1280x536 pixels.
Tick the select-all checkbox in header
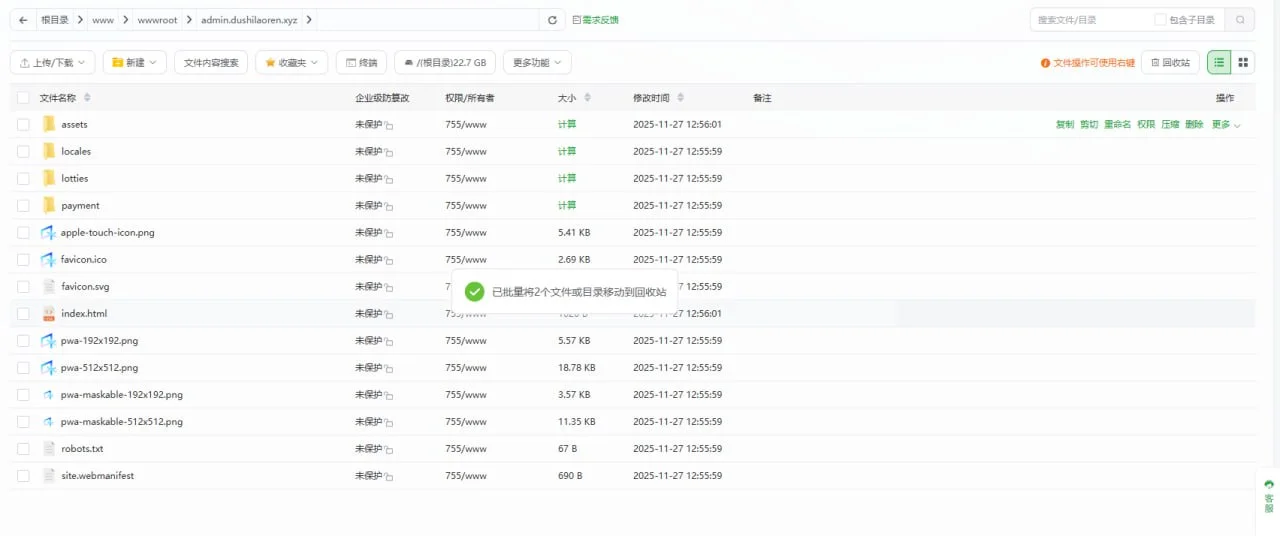coord(23,98)
